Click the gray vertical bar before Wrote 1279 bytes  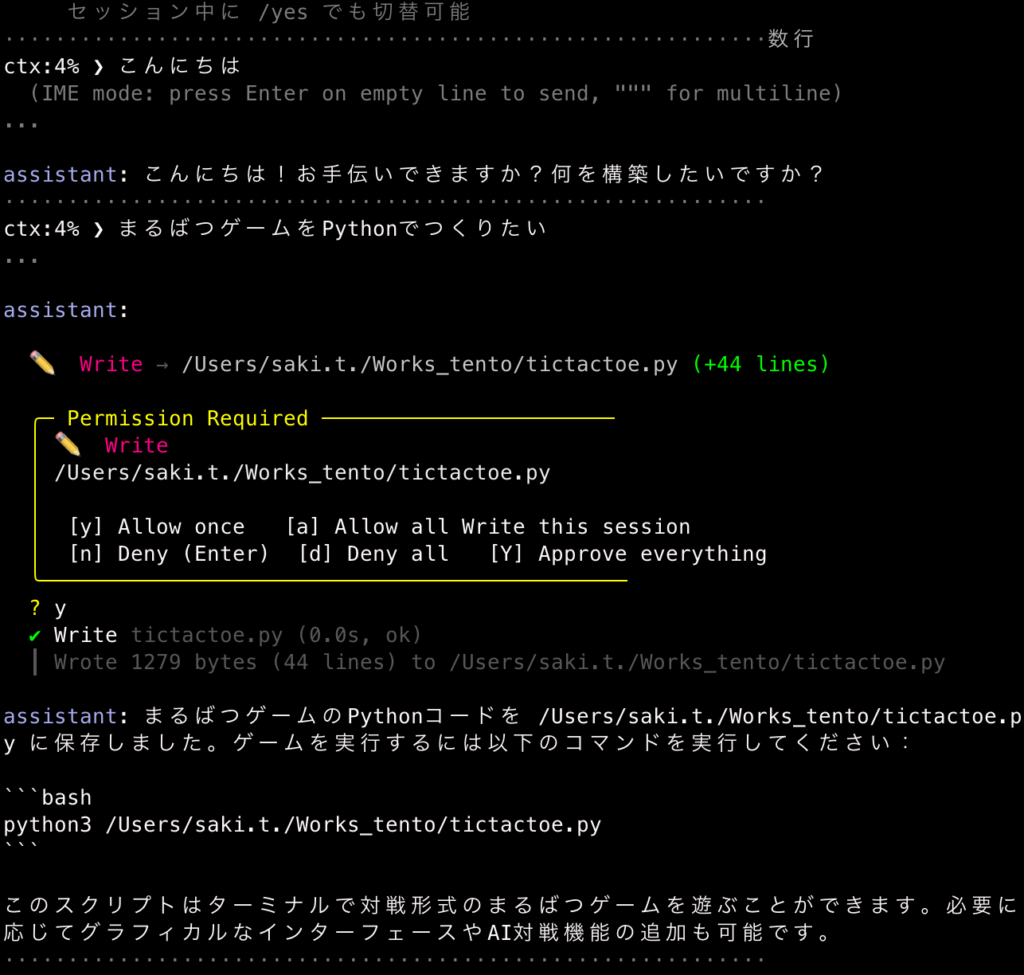tap(36, 662)
